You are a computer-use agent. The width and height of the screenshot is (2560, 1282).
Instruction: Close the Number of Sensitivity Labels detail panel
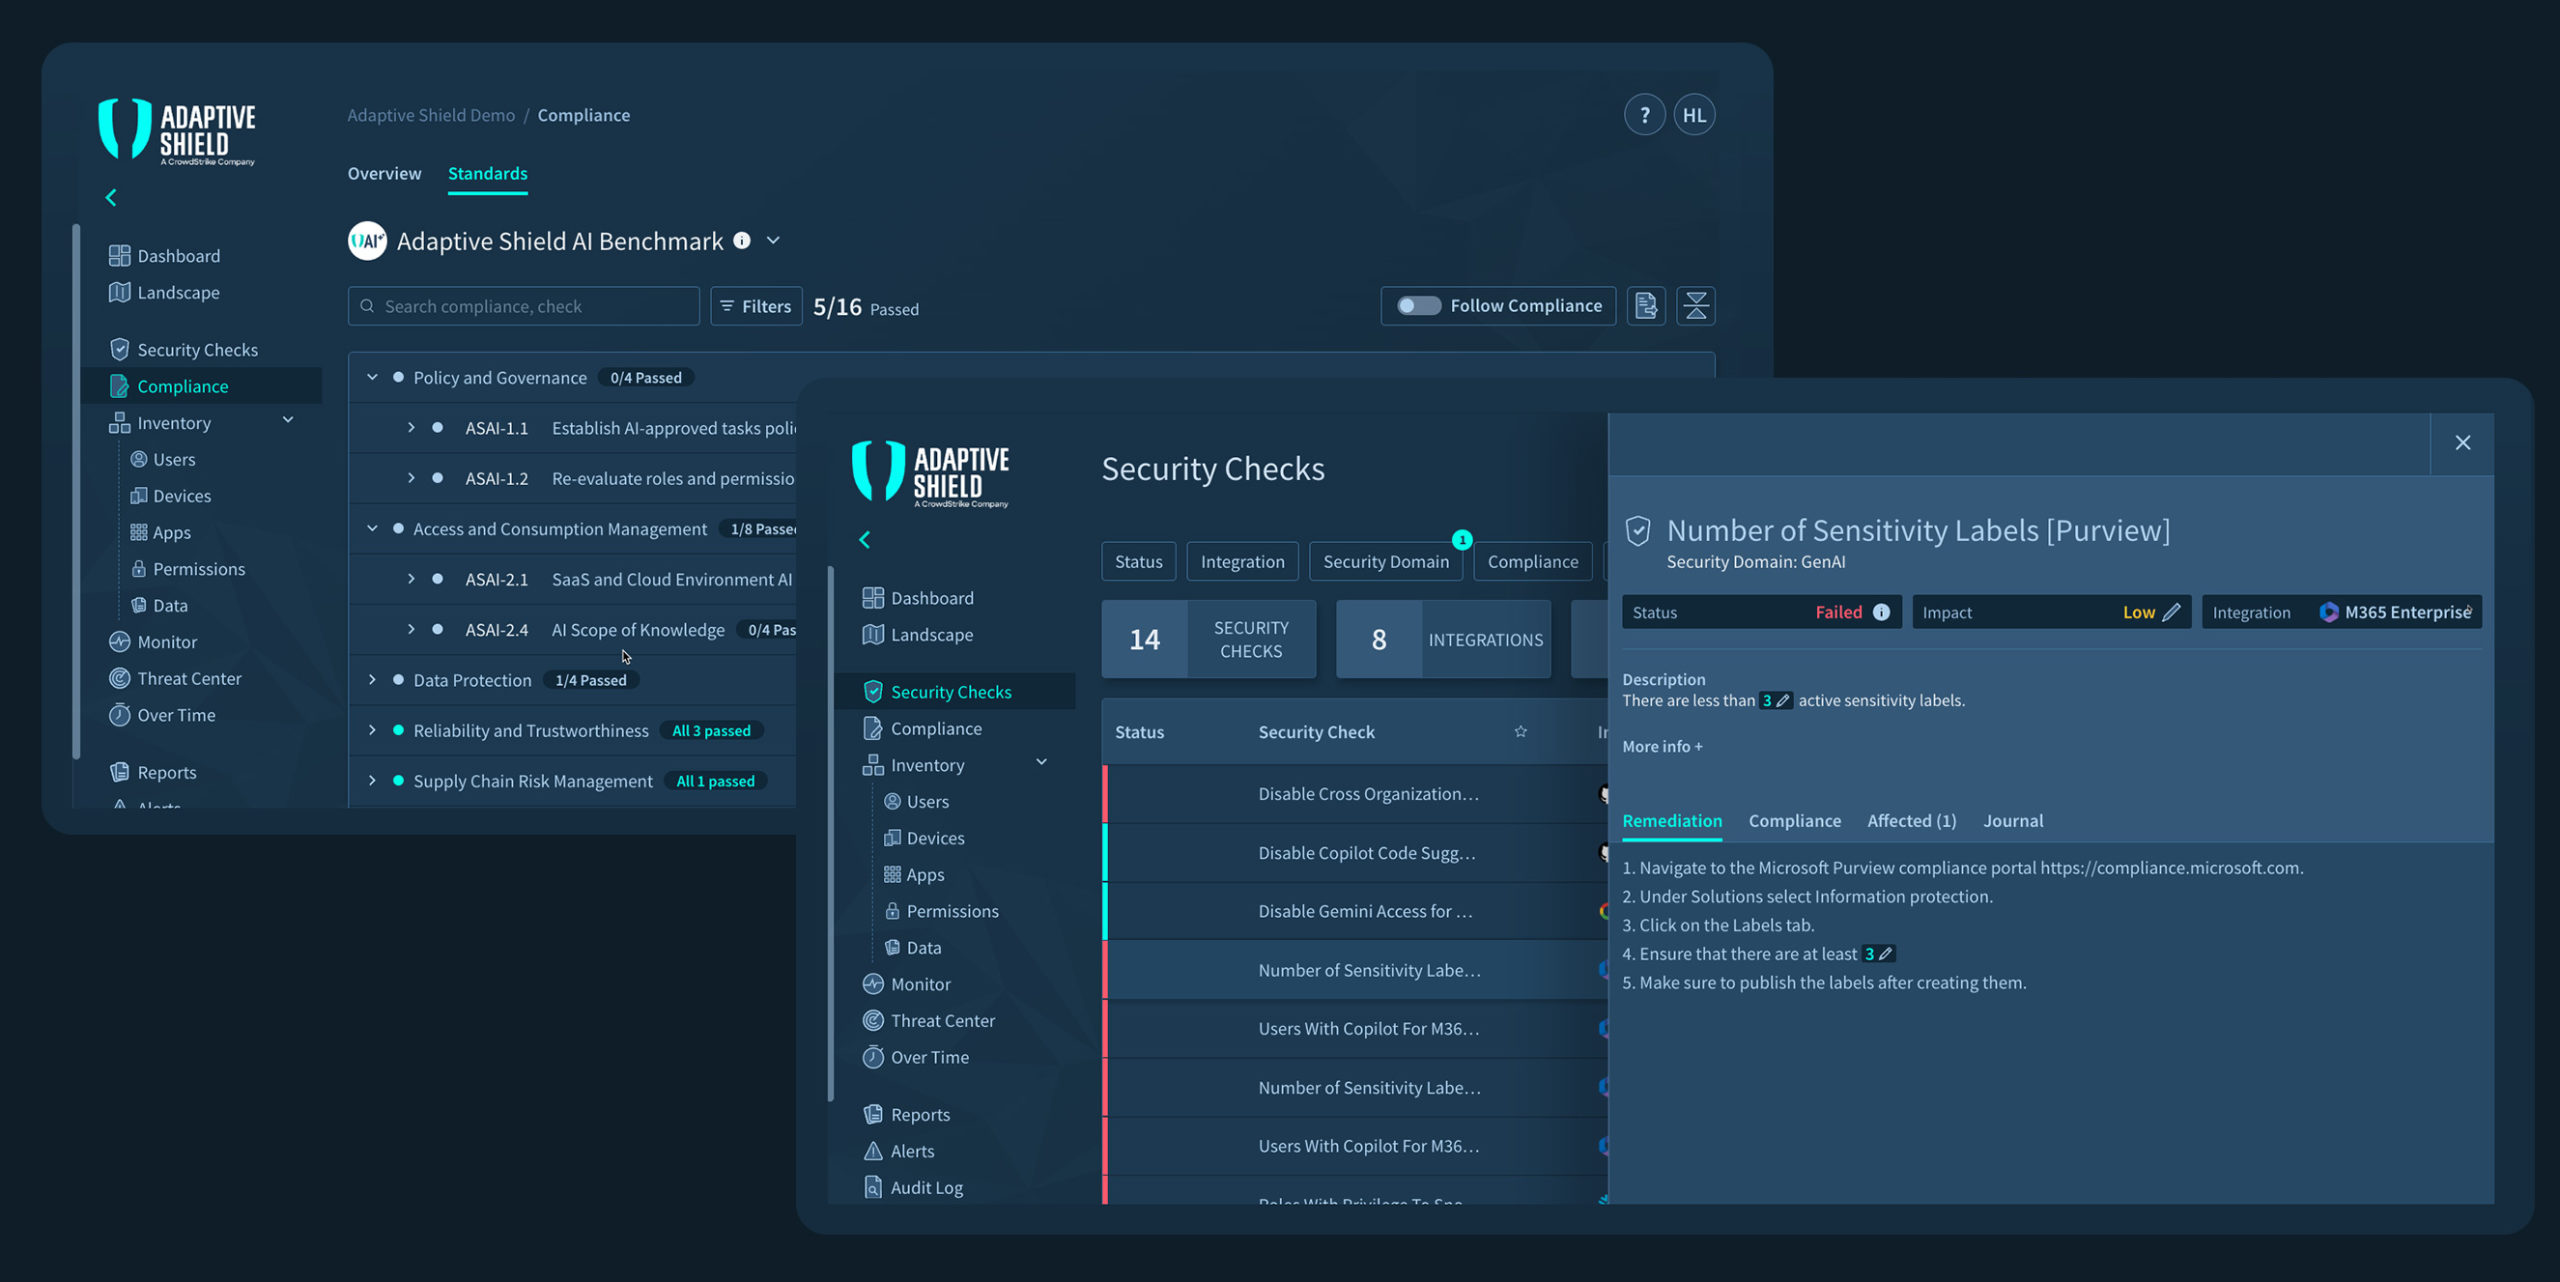(x=2463, y=443)
